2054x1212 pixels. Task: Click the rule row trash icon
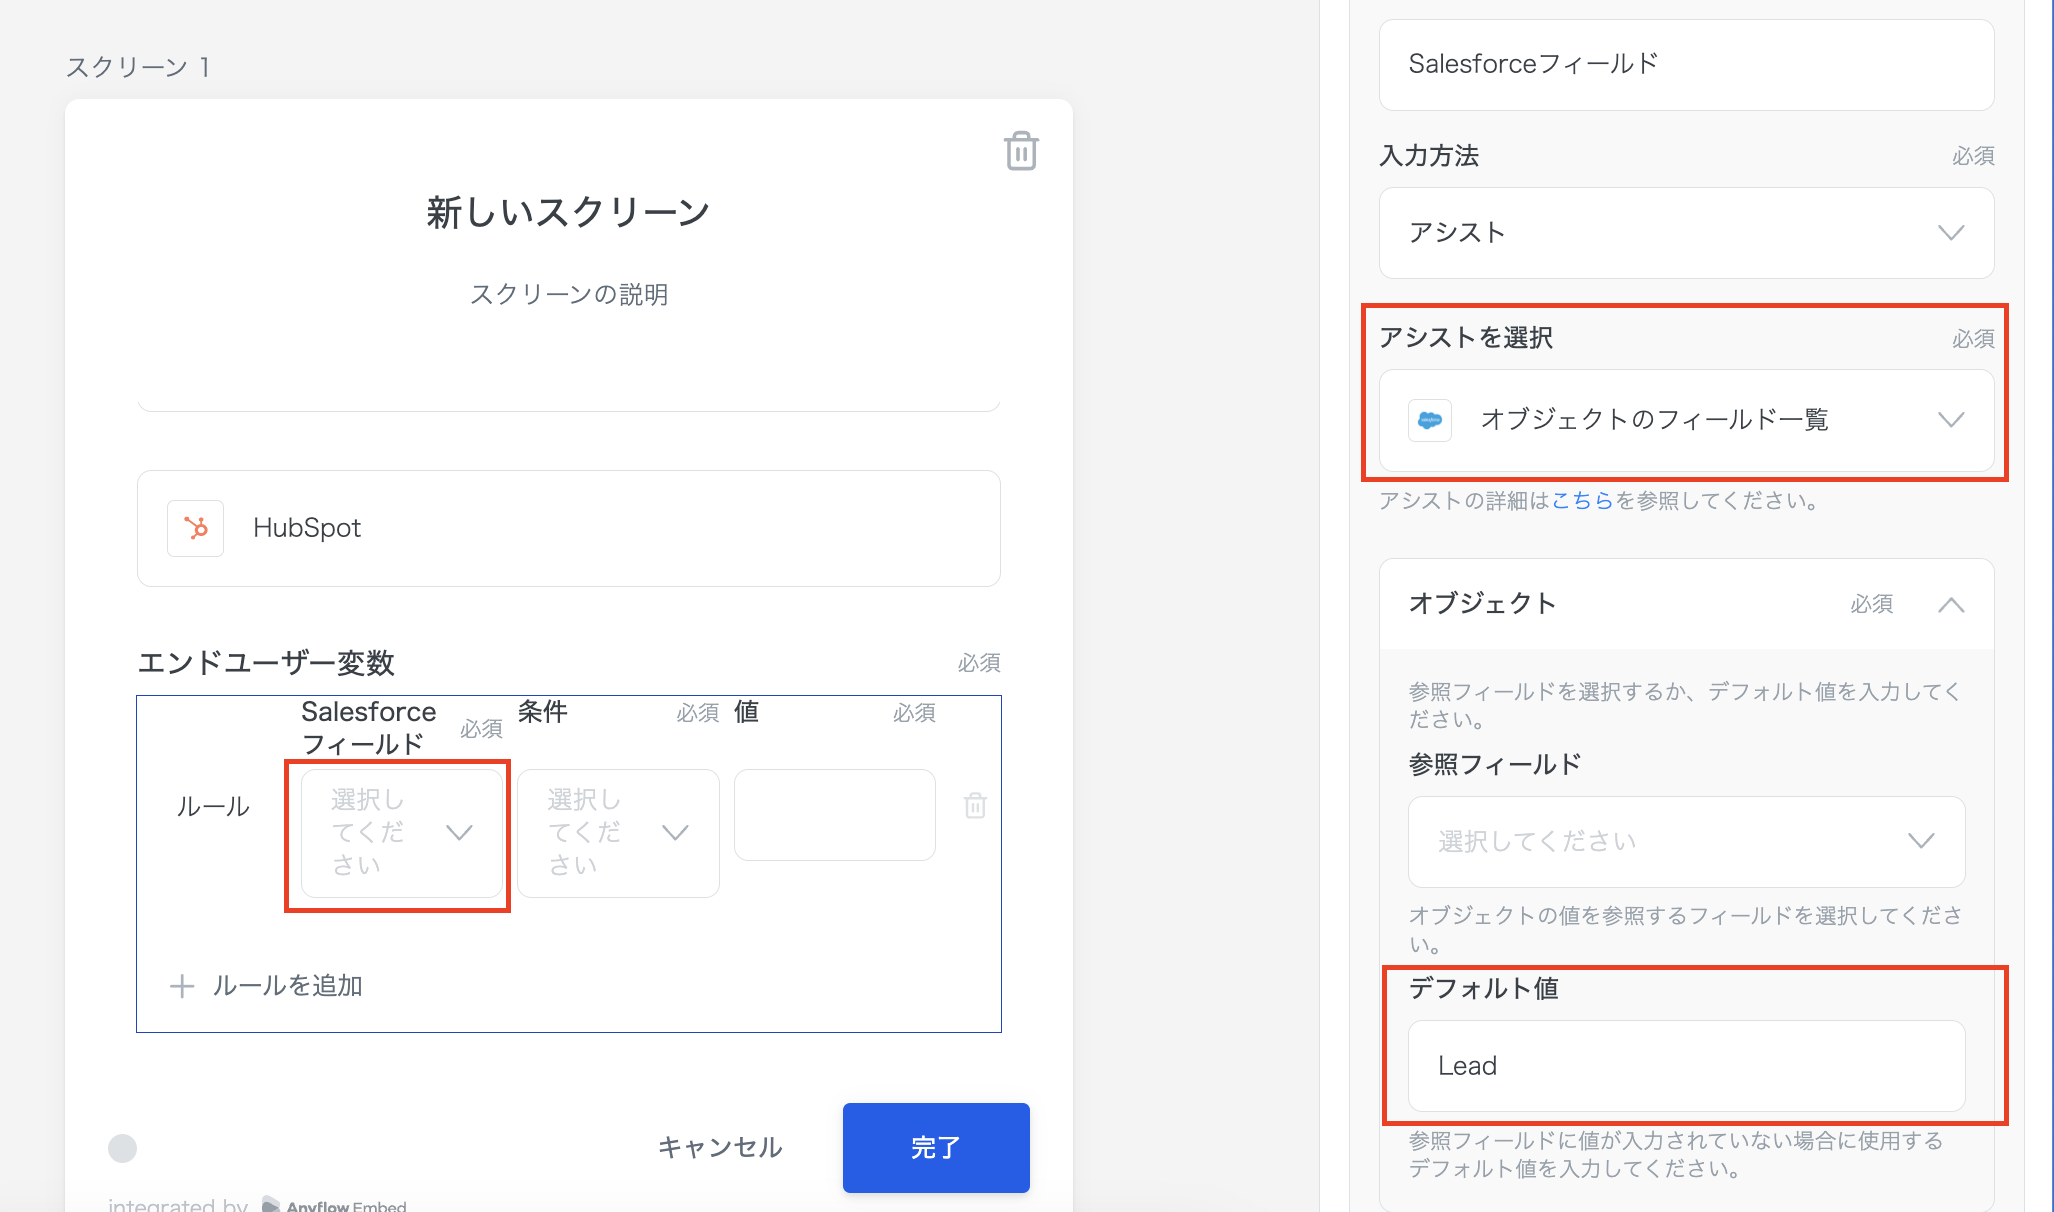[975, 806]
